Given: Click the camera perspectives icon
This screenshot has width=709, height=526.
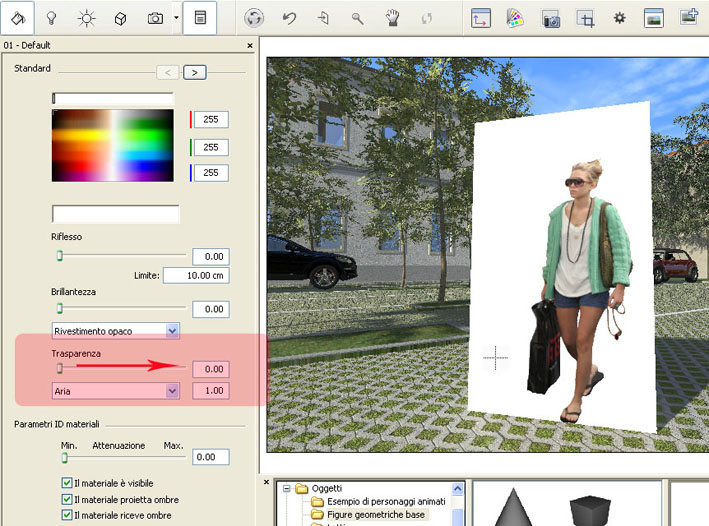Looking at the screenshot, I should [155, 18].
